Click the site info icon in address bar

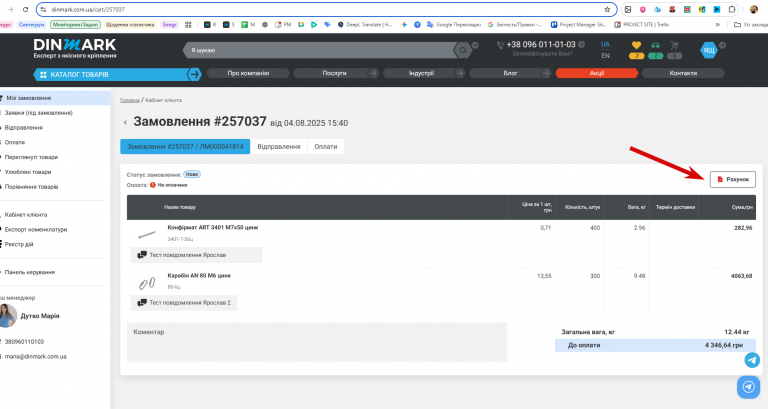tap(43, 9)
